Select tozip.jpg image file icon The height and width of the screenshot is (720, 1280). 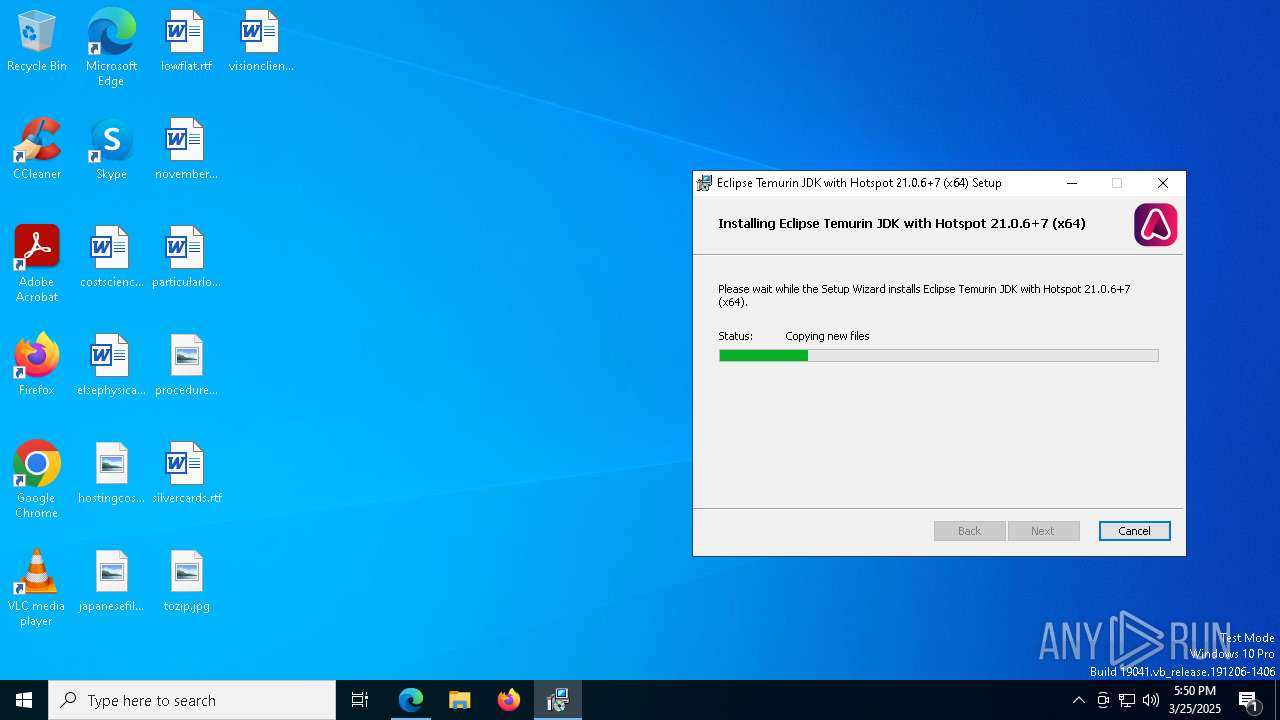point(186,582)
